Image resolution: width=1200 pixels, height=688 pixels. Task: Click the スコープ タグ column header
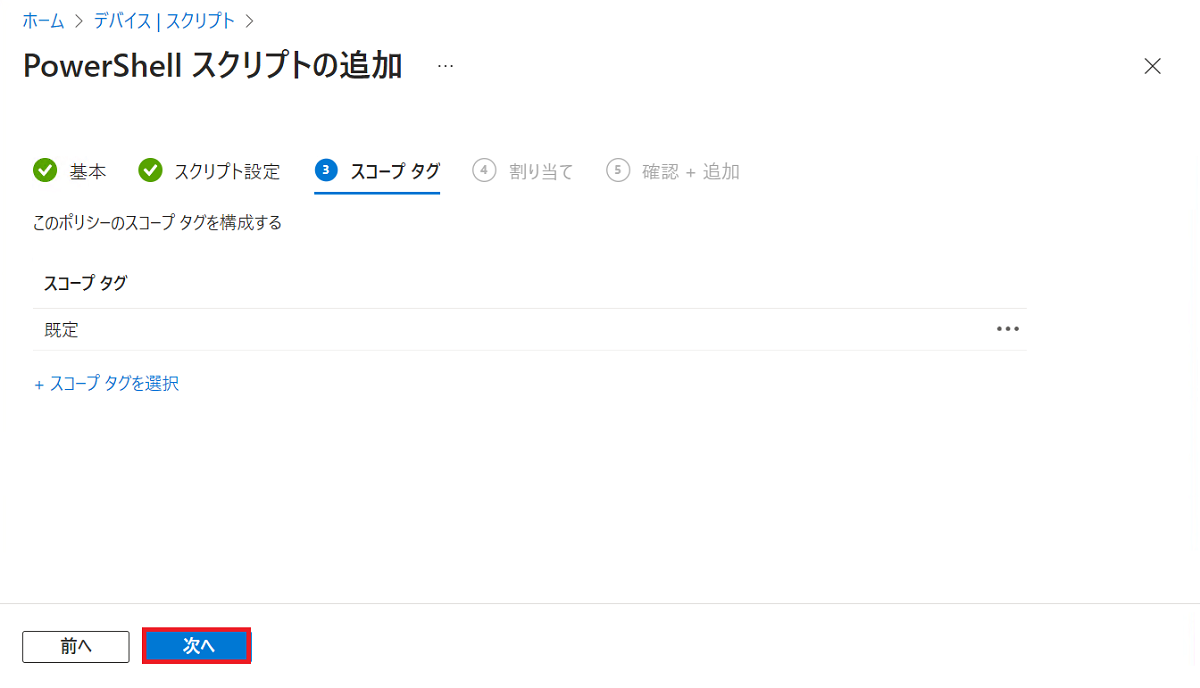(86, 283)
